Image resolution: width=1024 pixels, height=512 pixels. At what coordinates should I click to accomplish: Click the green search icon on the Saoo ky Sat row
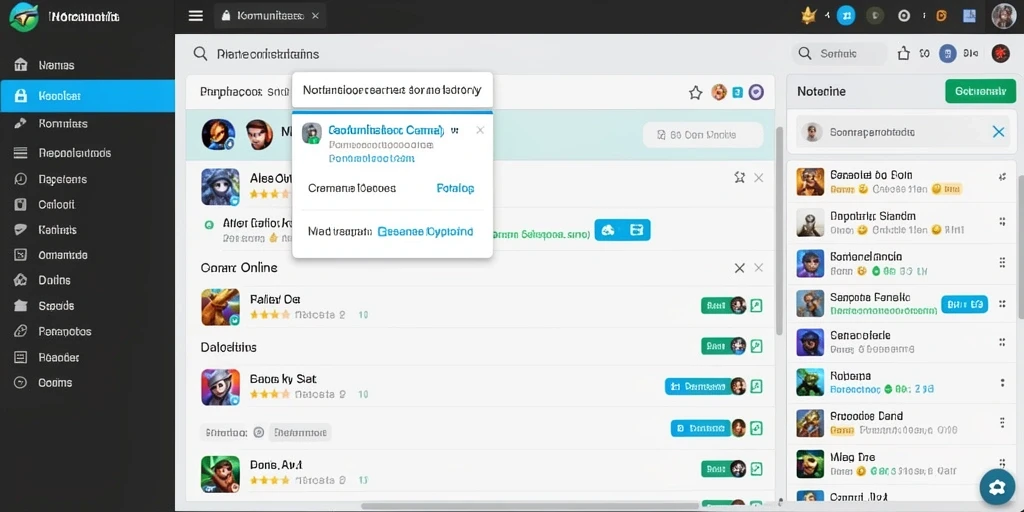[x=756, y=387]
